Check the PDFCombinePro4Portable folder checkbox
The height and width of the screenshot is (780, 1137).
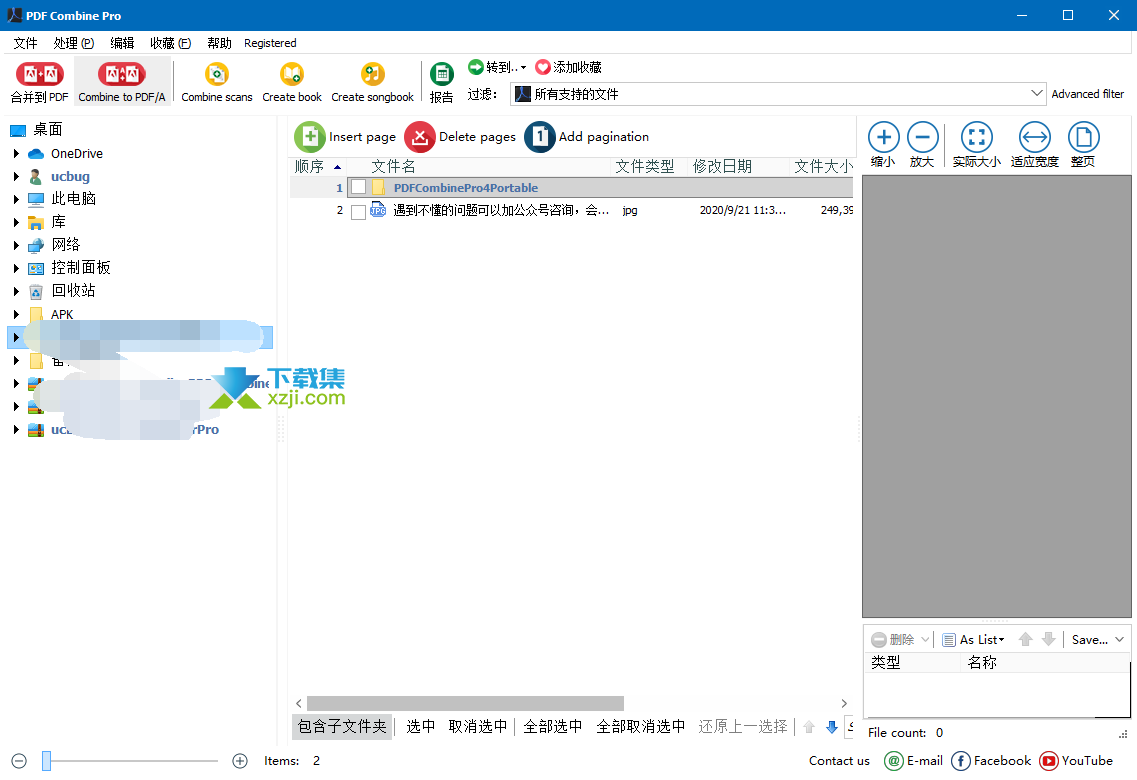(358, 188)
